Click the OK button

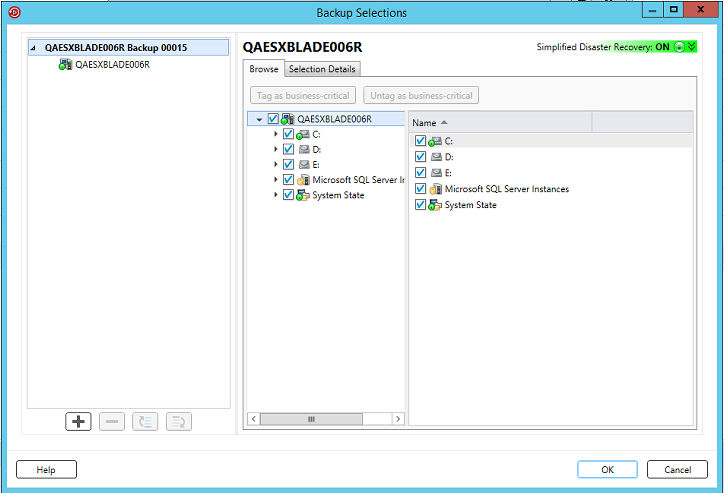[x=607, y=469]
